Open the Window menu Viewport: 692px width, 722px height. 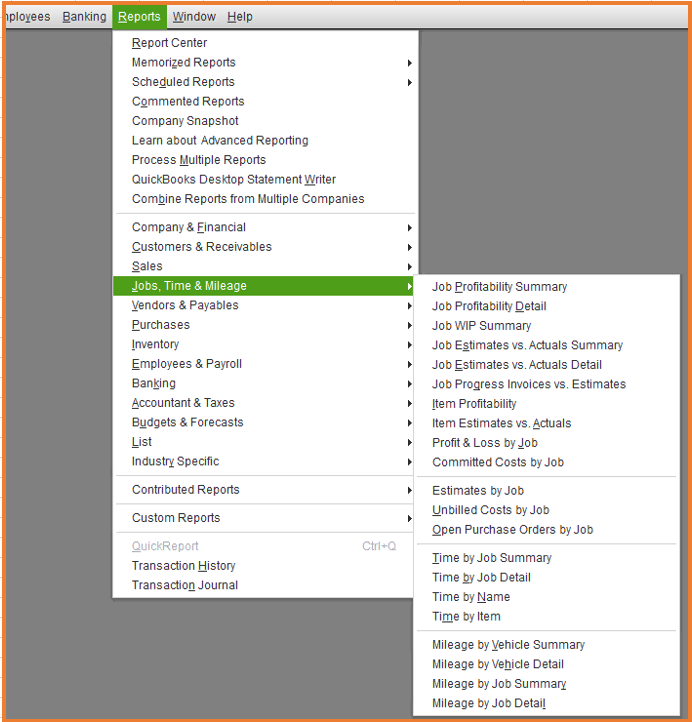(194, 17)
